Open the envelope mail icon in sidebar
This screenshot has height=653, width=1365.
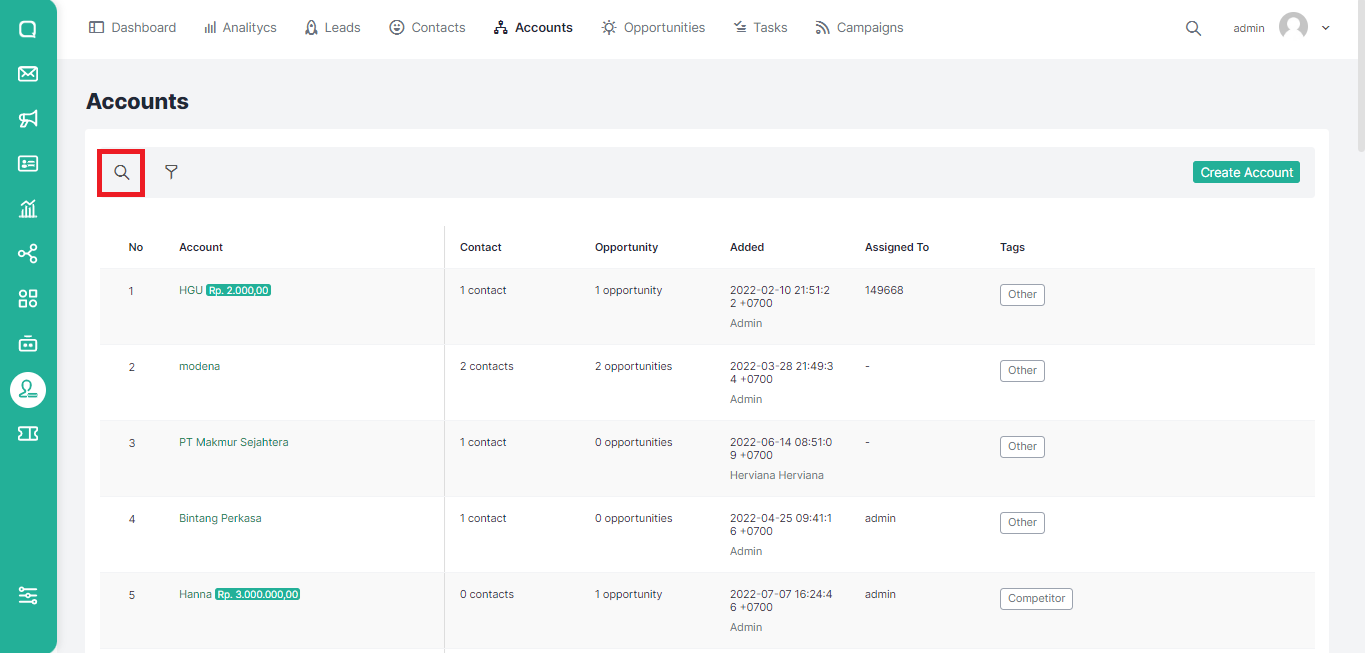28,74
